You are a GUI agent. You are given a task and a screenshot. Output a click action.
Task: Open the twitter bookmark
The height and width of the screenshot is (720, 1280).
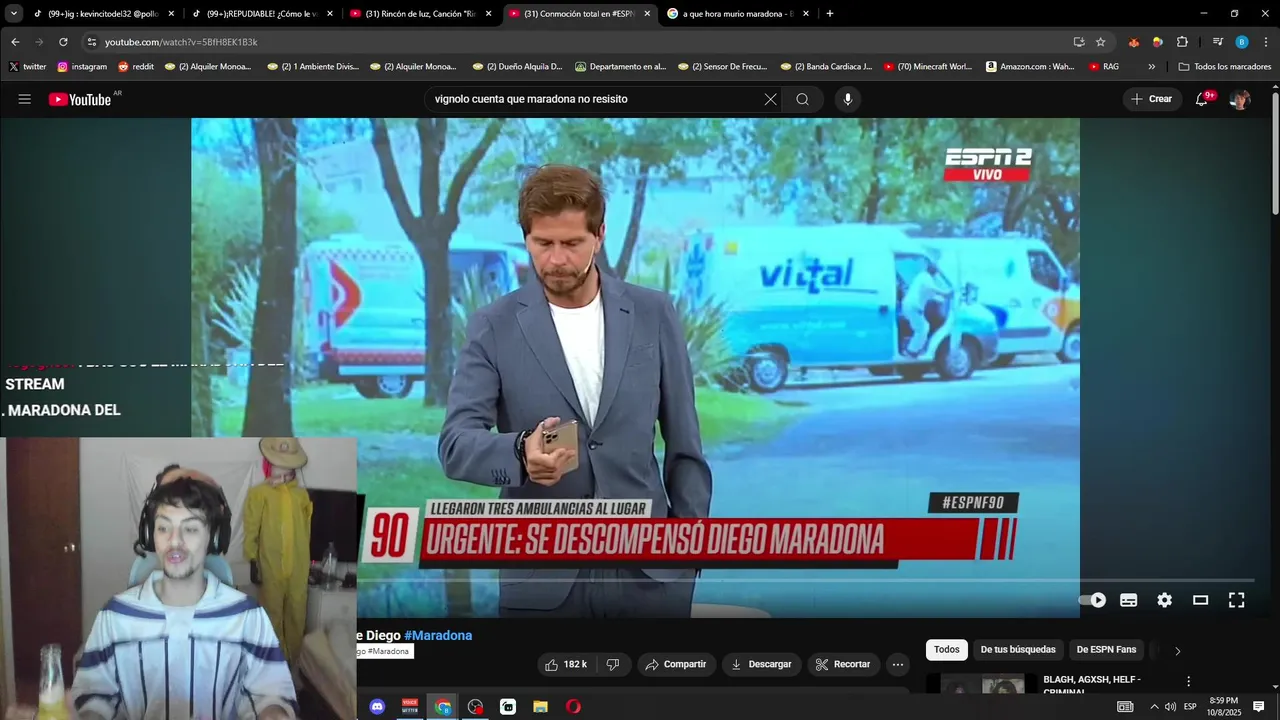pyautogui.click(x=27, y=67)
